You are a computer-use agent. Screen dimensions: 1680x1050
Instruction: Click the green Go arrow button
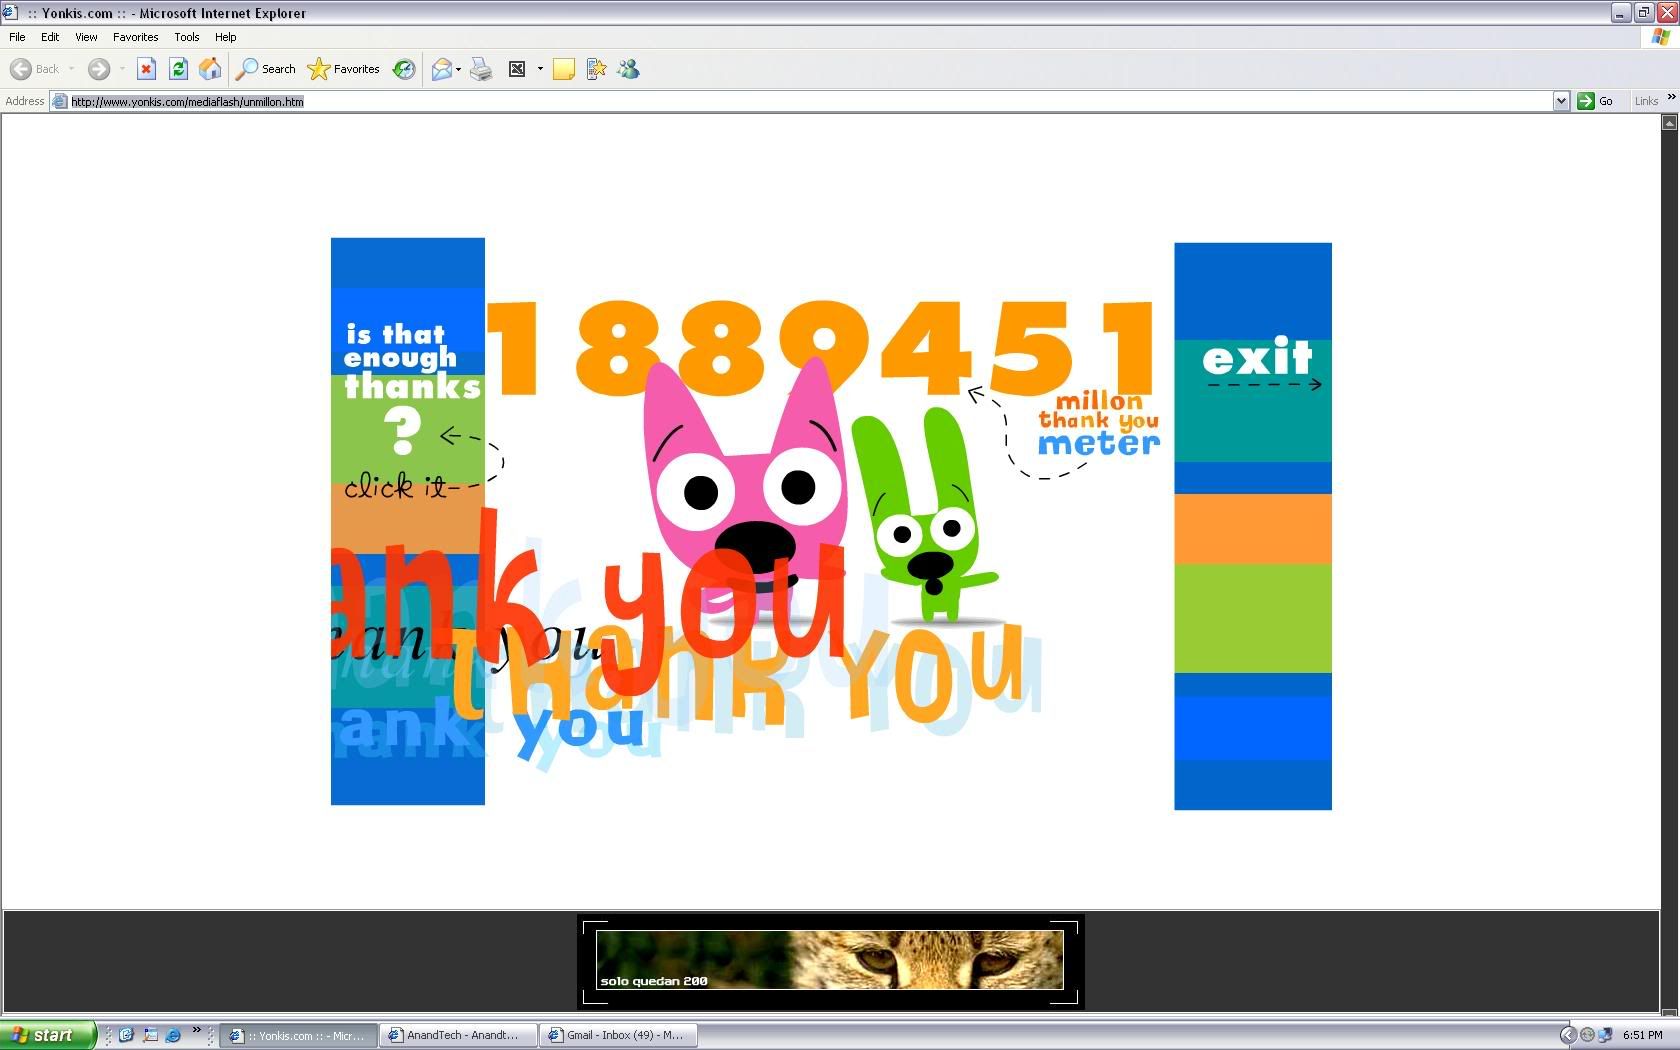pos(1585,101)
